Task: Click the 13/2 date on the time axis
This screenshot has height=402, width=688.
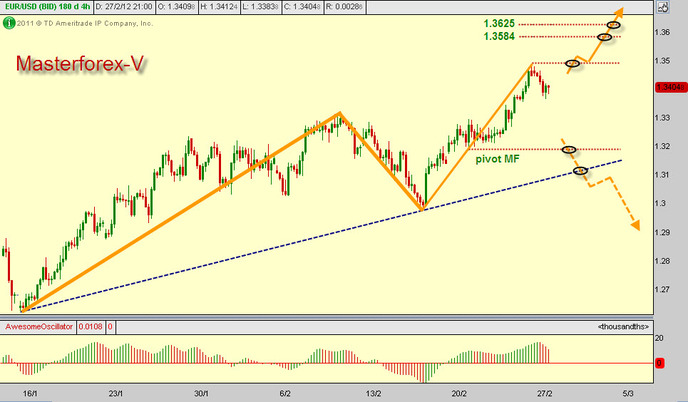Action: point(376,393)
